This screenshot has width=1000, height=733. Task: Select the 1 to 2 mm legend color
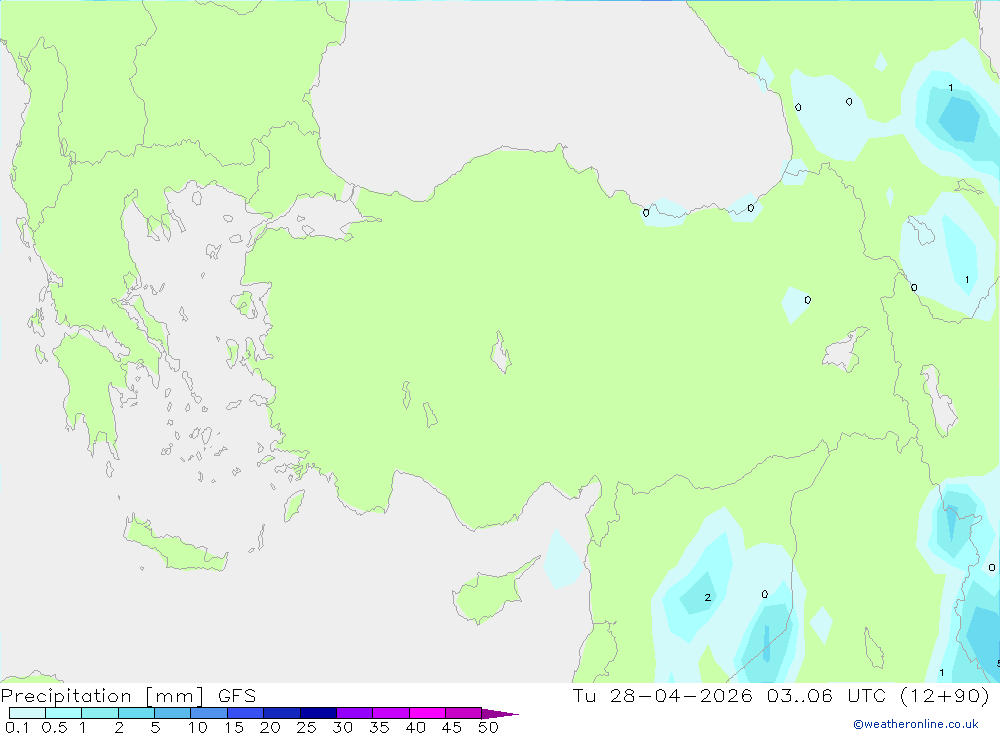click(100, 713)
